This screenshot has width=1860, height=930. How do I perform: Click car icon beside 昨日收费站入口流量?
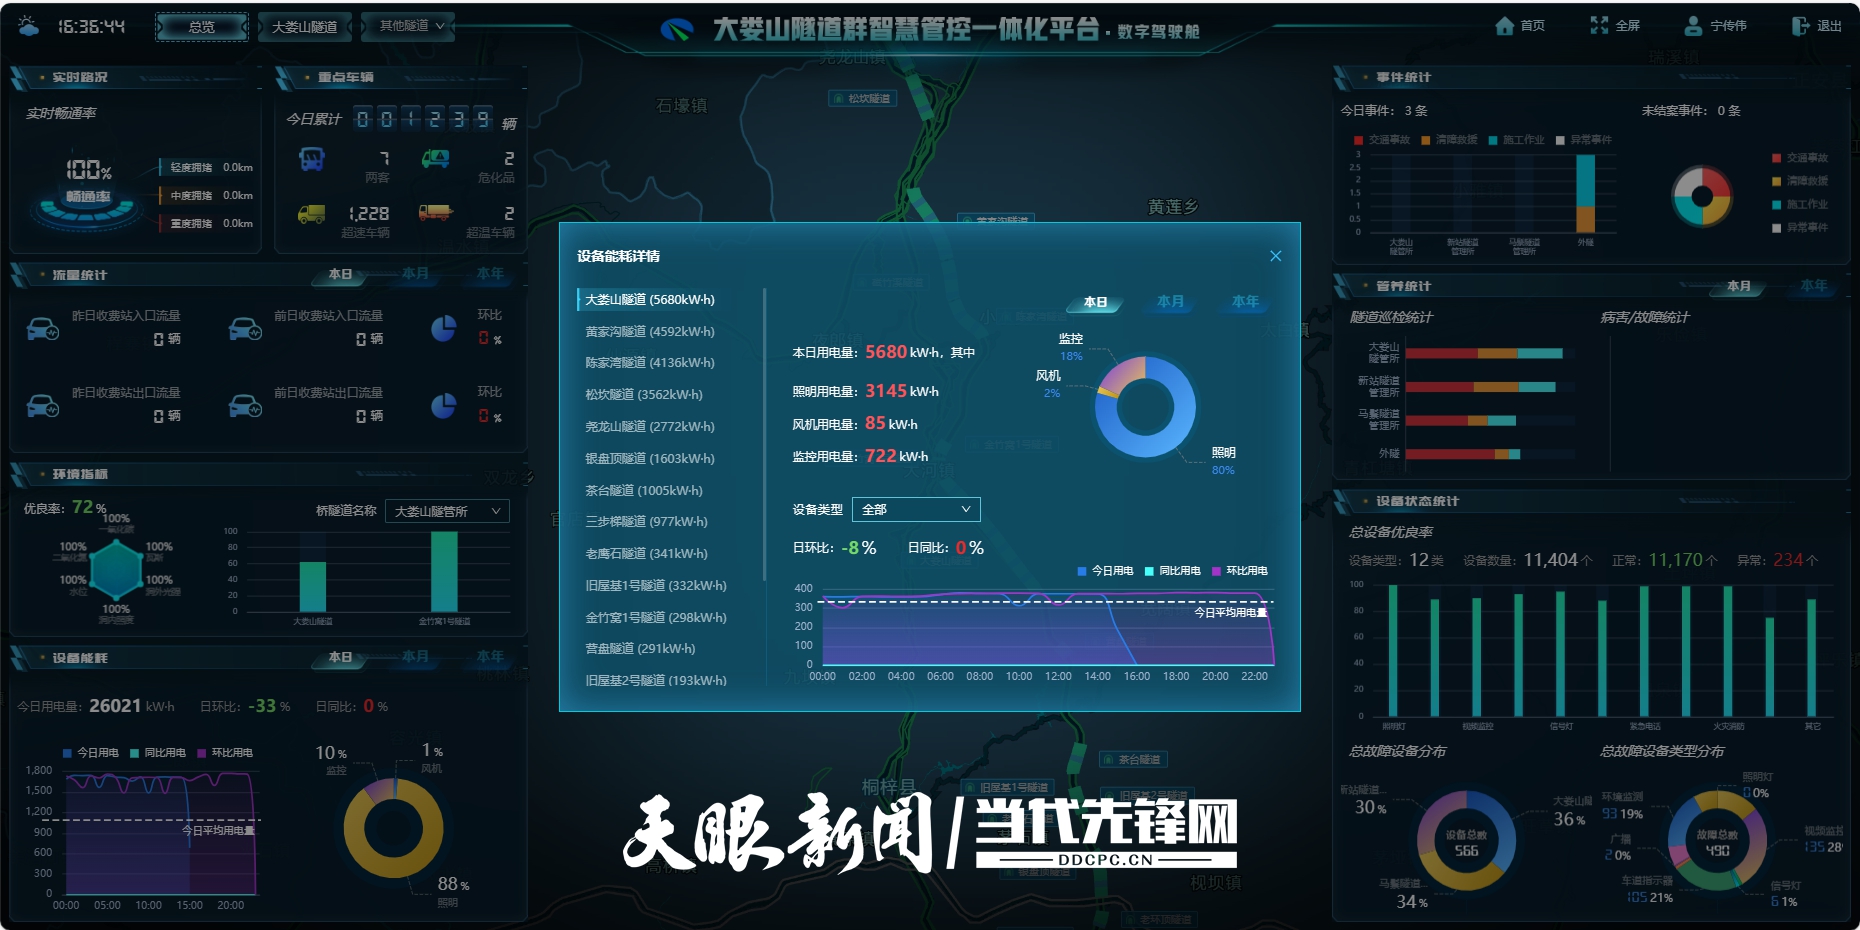point(43,328)
